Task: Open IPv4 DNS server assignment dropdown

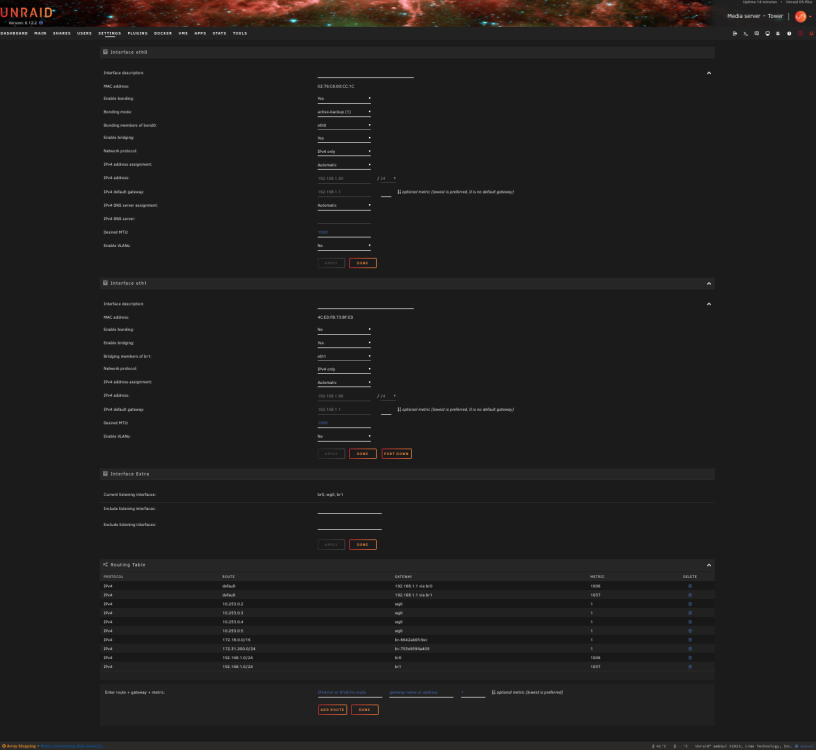Action: tap(344, 206)
